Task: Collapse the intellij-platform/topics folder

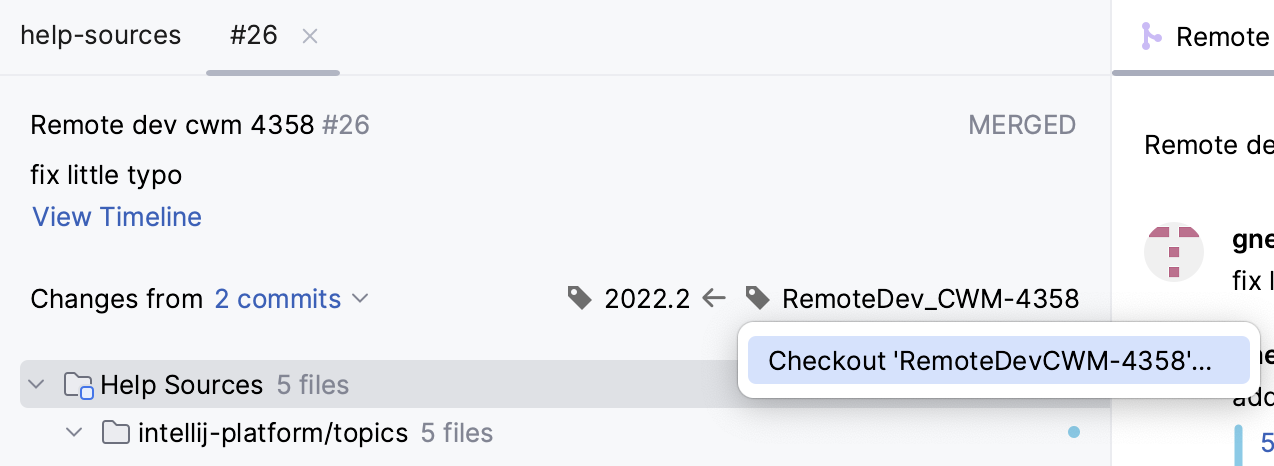Action: pos(74,433)
